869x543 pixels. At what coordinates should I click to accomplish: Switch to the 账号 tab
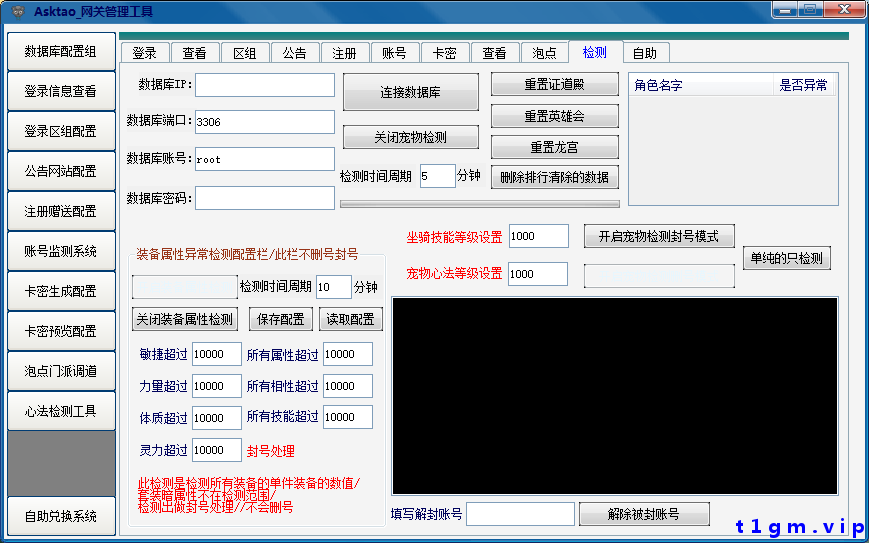click(395, 53)
